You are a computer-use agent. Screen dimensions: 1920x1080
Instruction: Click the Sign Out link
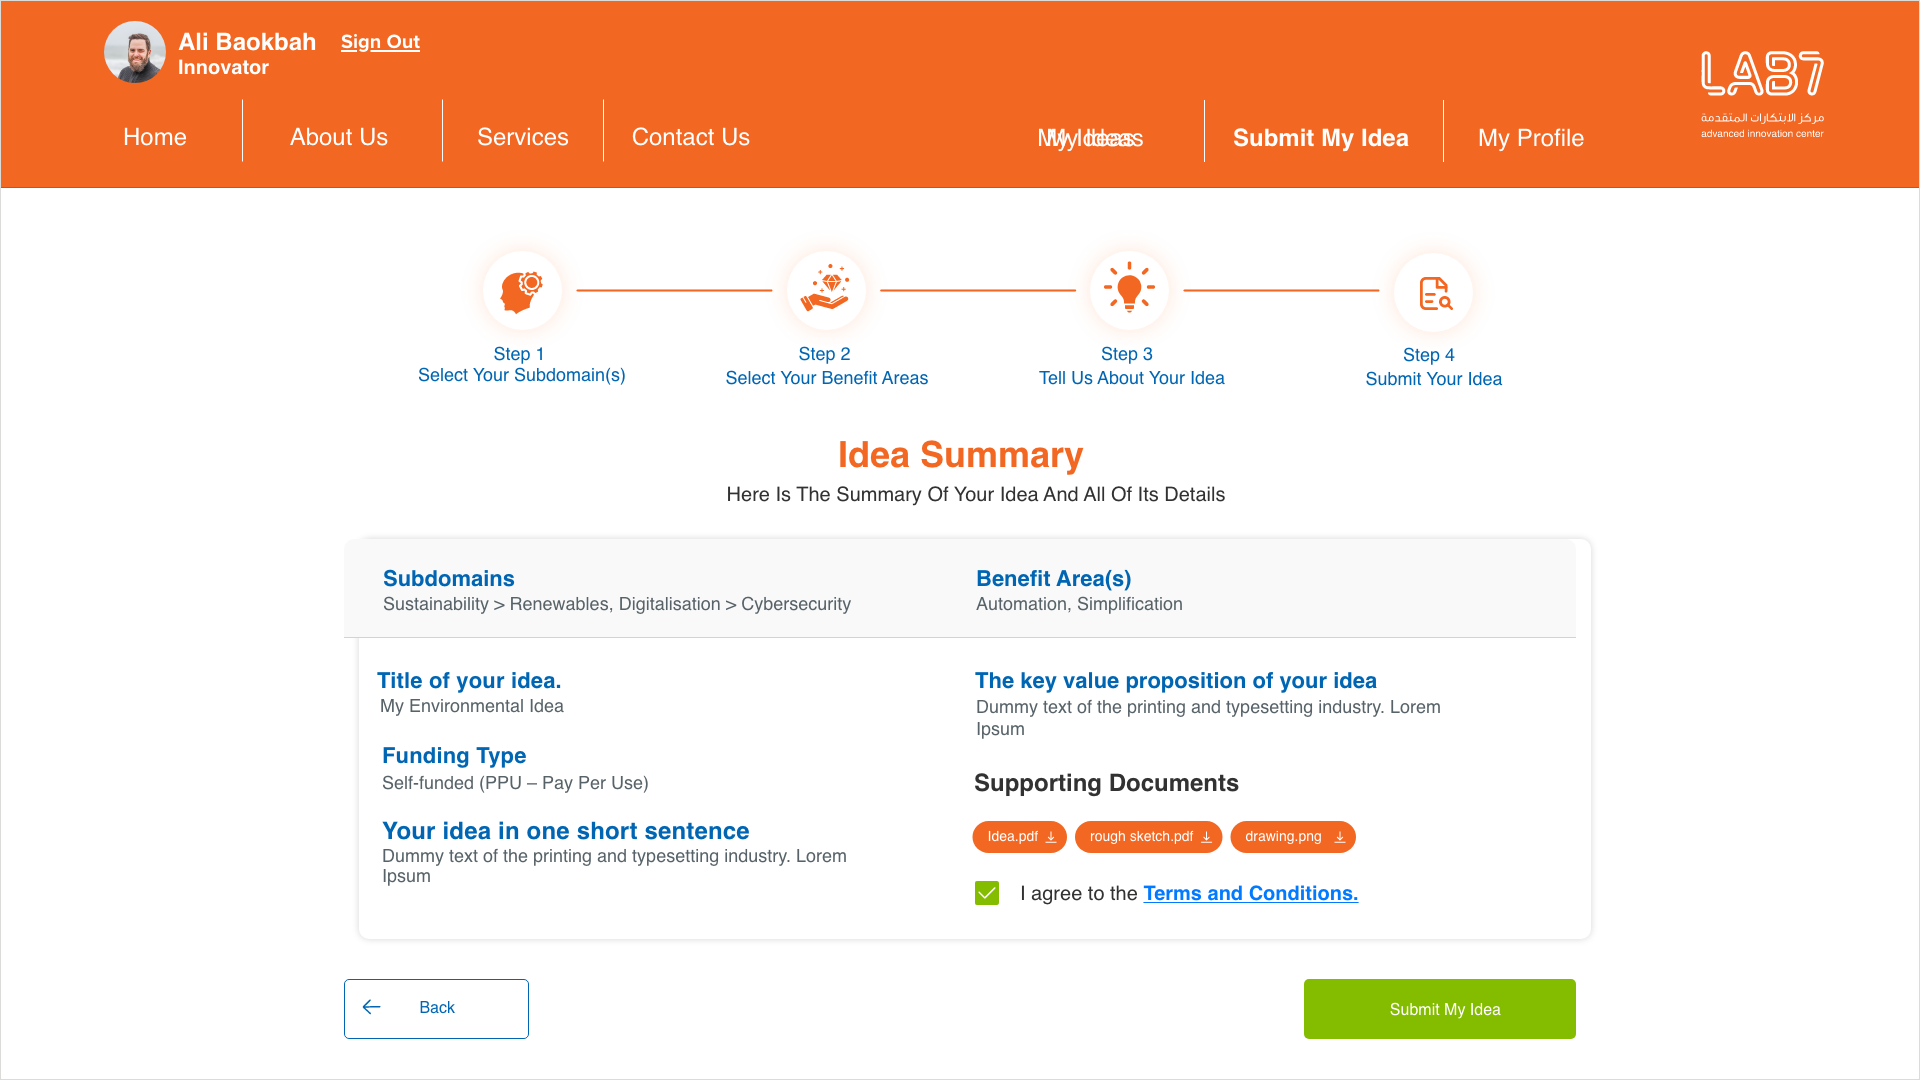pos(380,42)
